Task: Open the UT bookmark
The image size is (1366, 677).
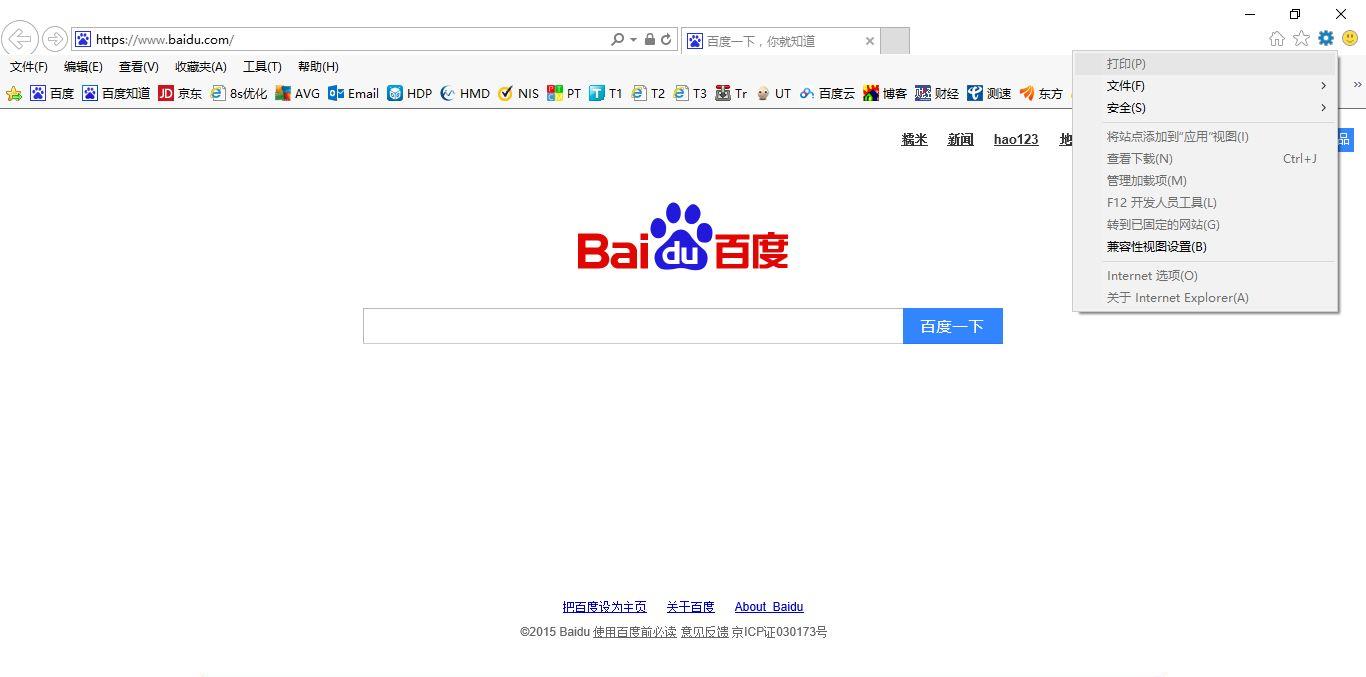Action: click(x=773, y=94)
